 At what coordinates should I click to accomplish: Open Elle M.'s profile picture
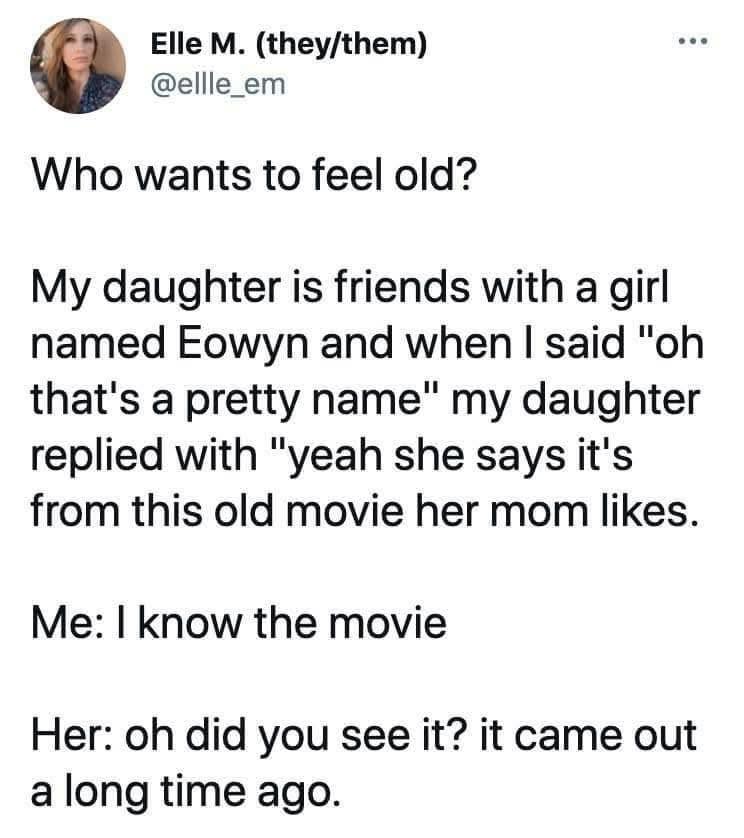(78, 66)
